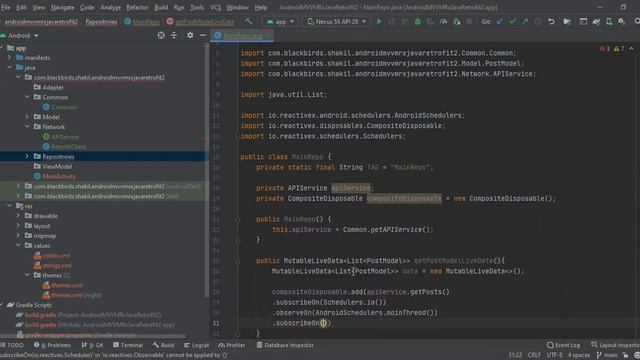The height and width of the screenshot is (360, 640).
Task: Click the Search Everywhere magnifier icon
Action: [637, 21]
